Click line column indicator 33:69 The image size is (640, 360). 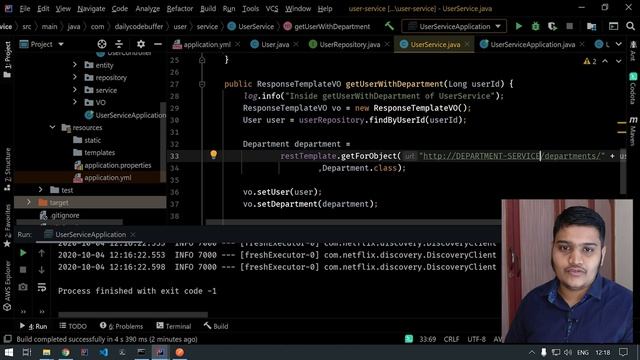pyautogui.click(x=427, y=339)
